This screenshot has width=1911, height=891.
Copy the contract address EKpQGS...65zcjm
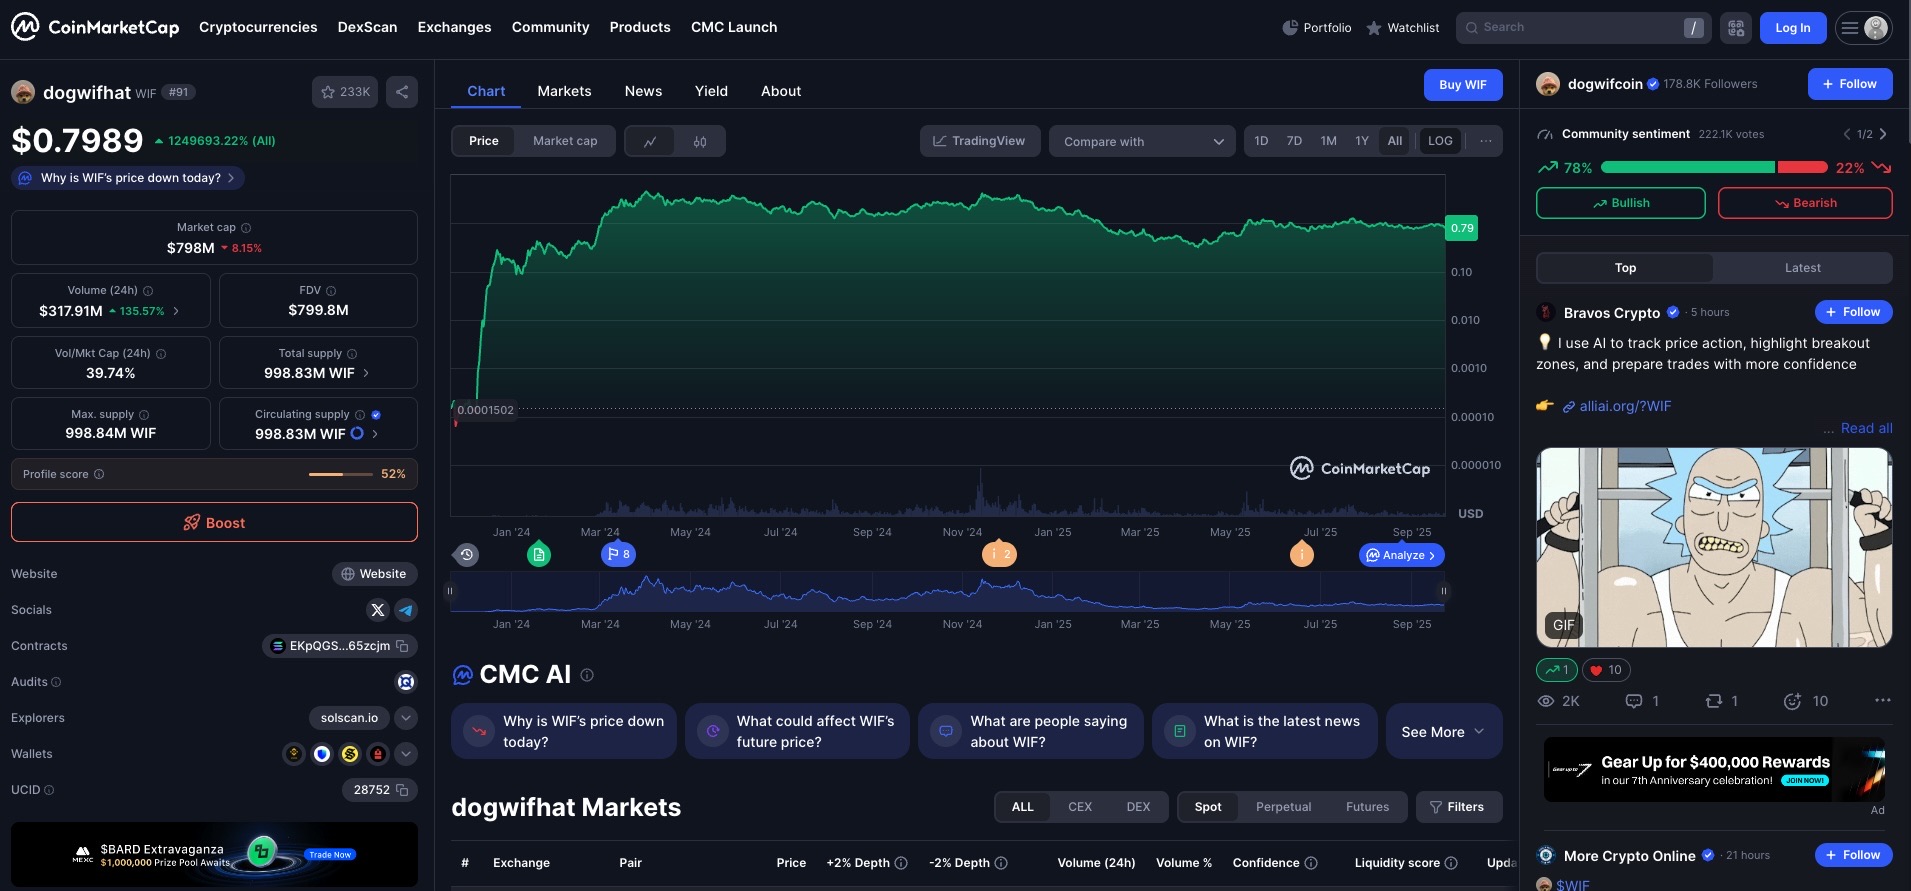tap(402, 646)
